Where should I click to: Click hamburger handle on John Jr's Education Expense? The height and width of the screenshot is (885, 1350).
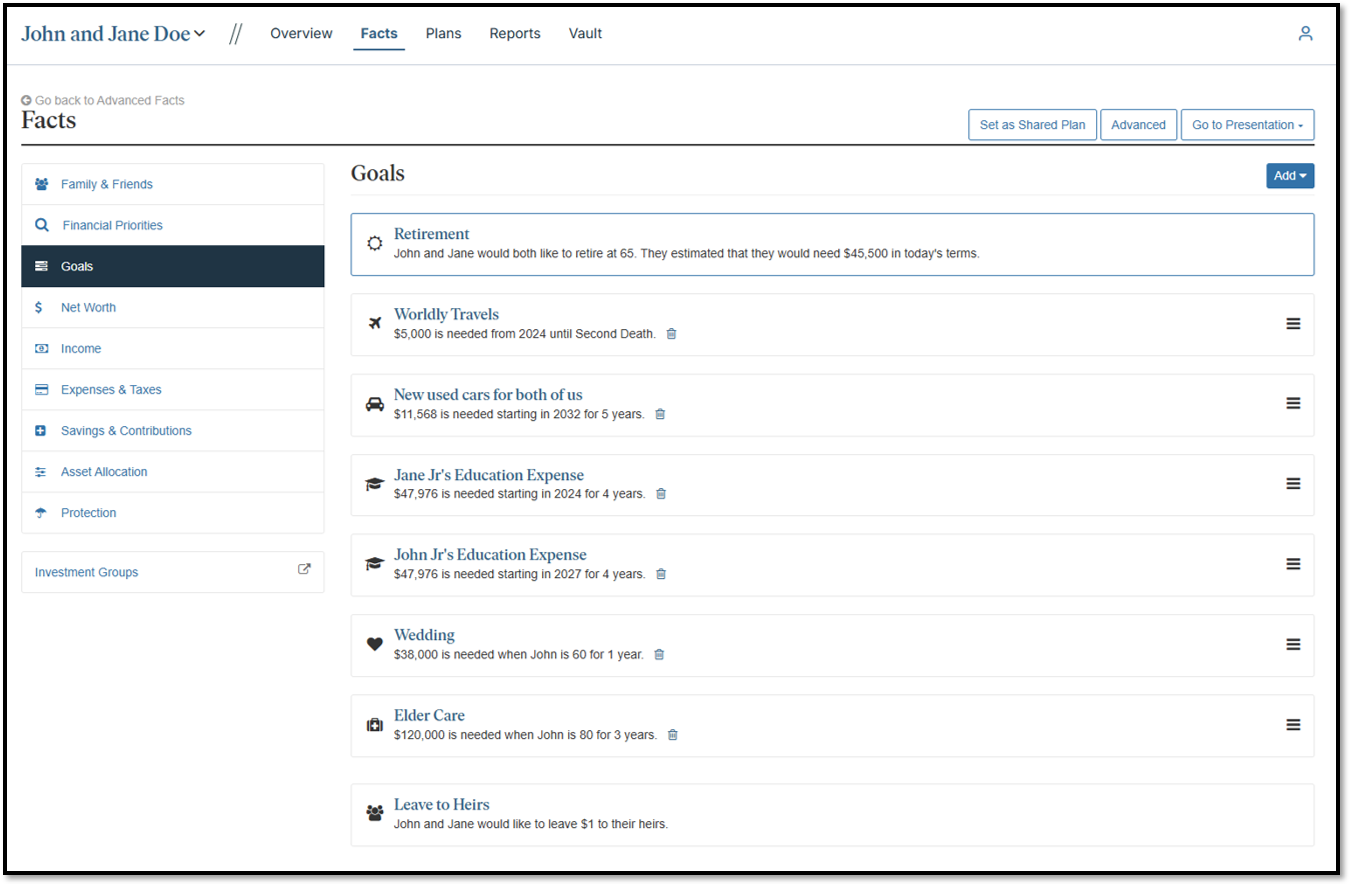click(x=1293, y=564)
